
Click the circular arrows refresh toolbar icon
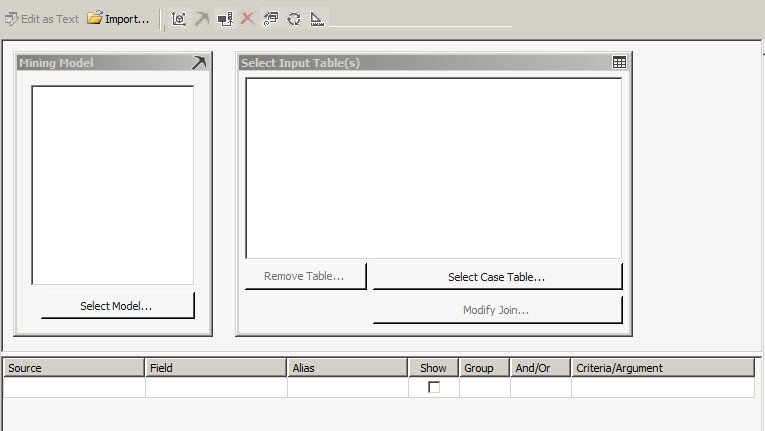point(294,19)
